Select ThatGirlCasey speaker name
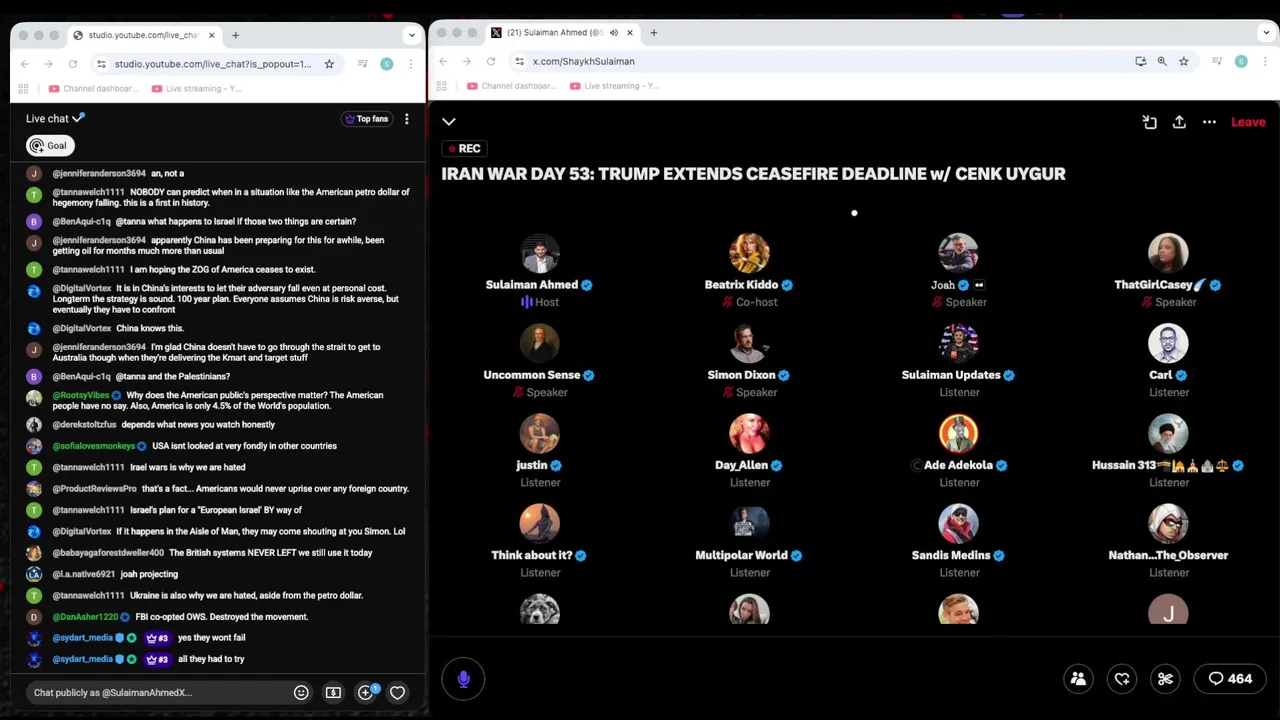This screenshot has width=1280, height=720. (1161, 285)
